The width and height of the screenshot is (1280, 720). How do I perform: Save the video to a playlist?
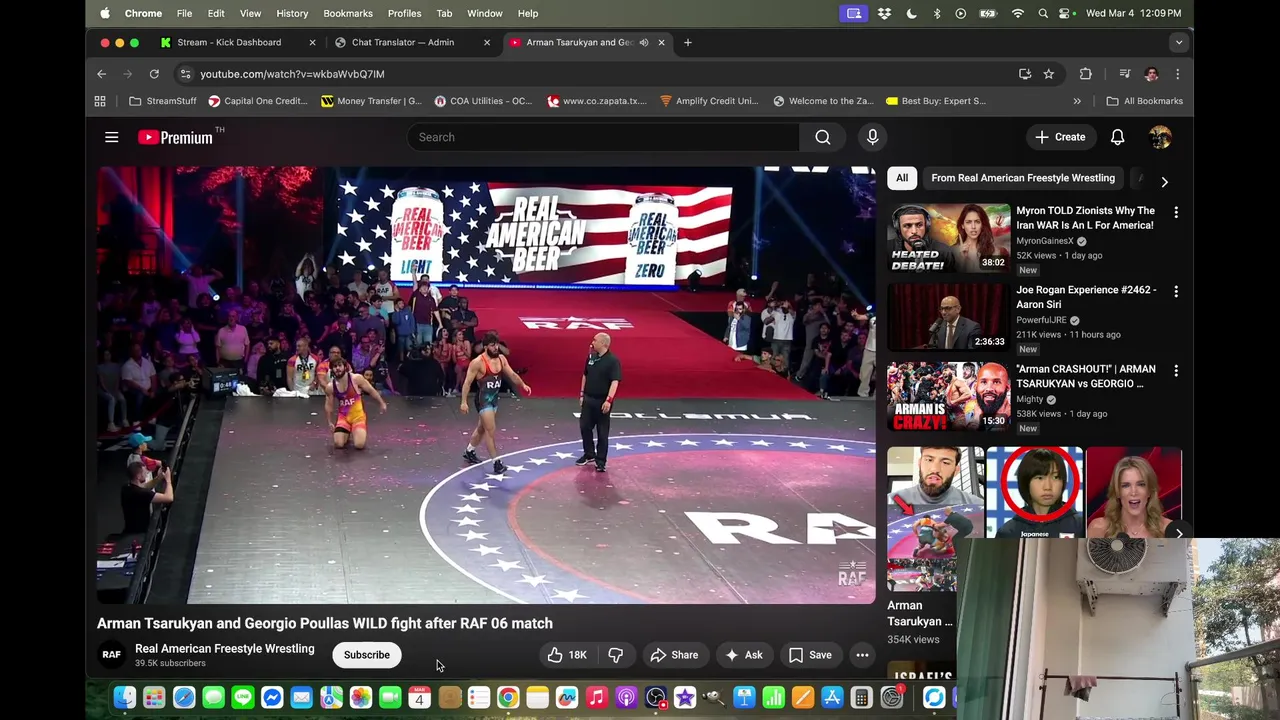810,655
